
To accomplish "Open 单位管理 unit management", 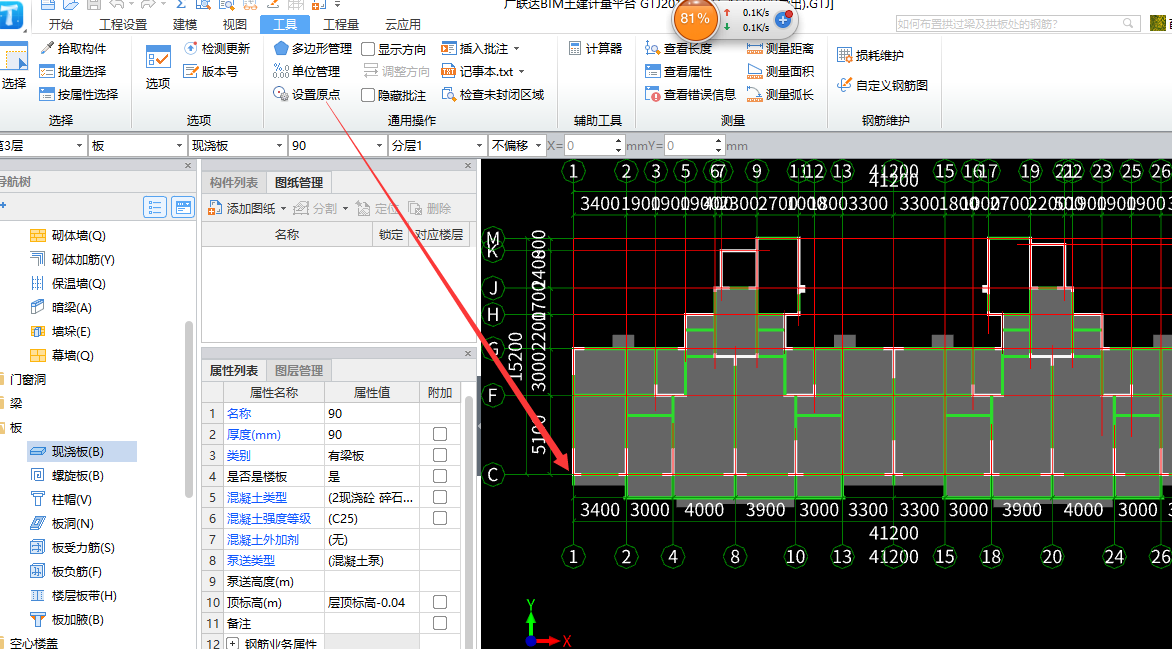I will pyautogui.click(x=306, y=72).
